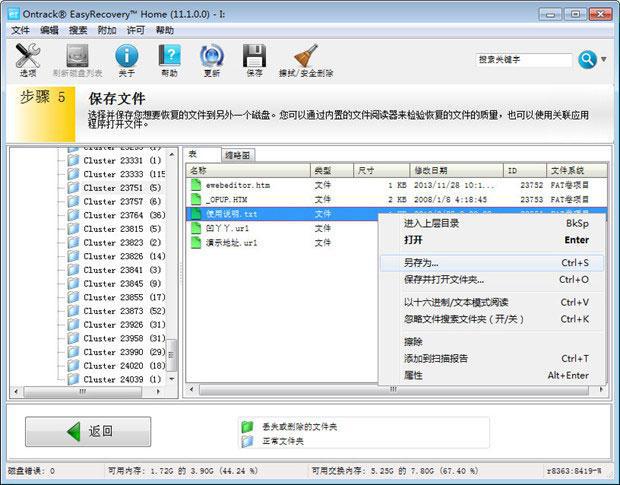
Task: Sort by ID column header
Action: tap(525, 170)
